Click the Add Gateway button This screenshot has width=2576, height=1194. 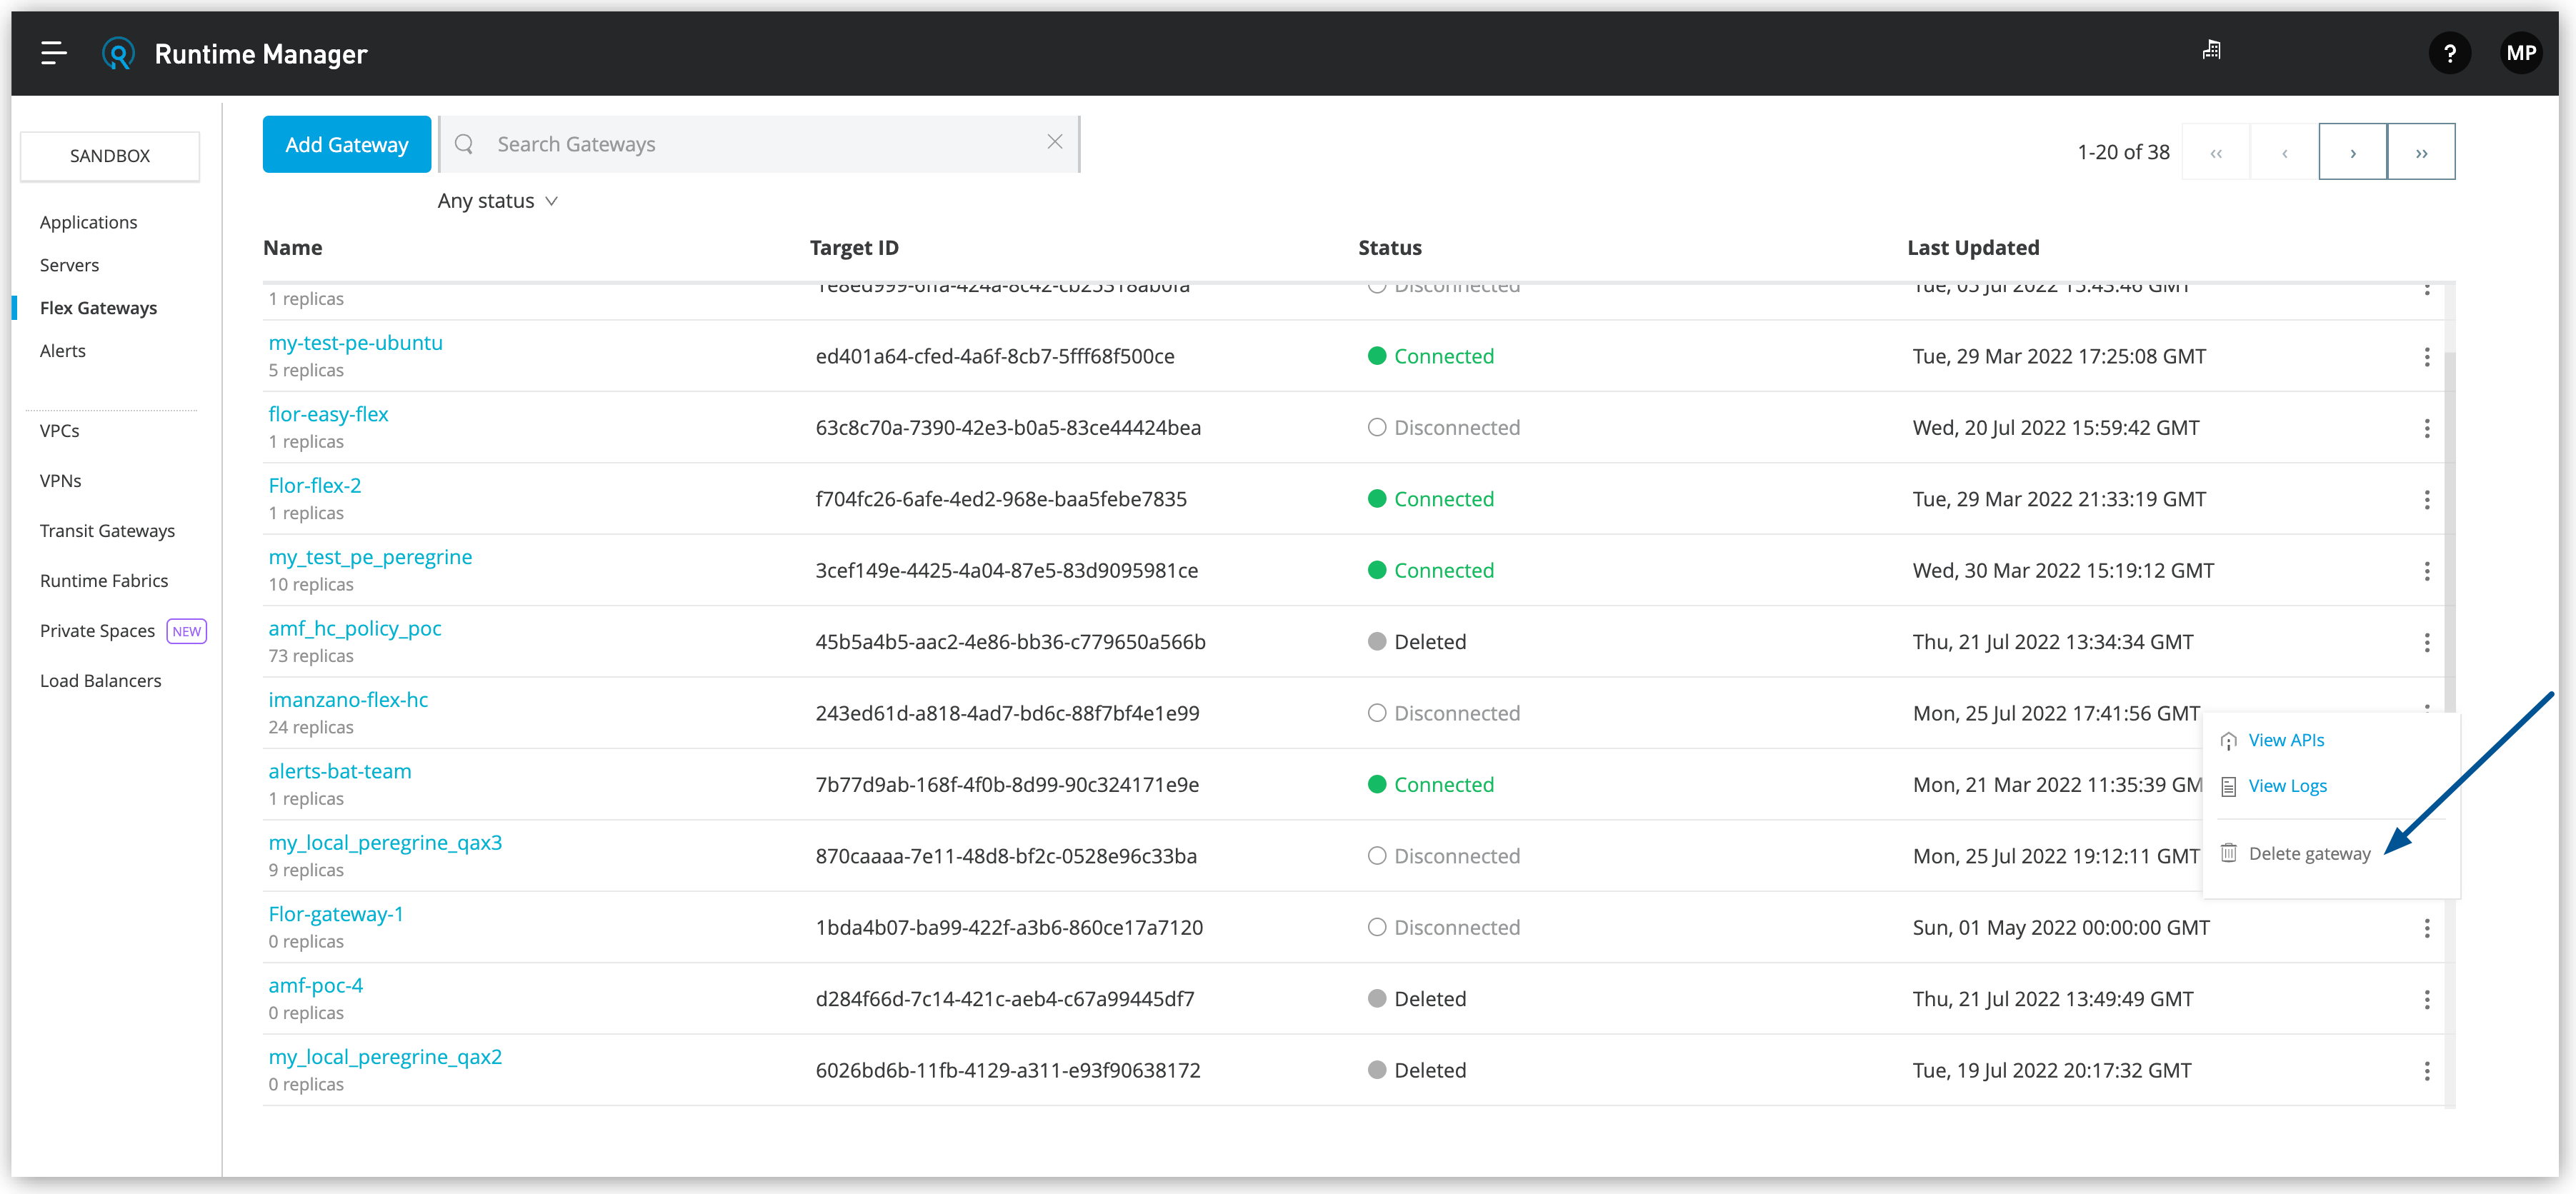[347, 144]
